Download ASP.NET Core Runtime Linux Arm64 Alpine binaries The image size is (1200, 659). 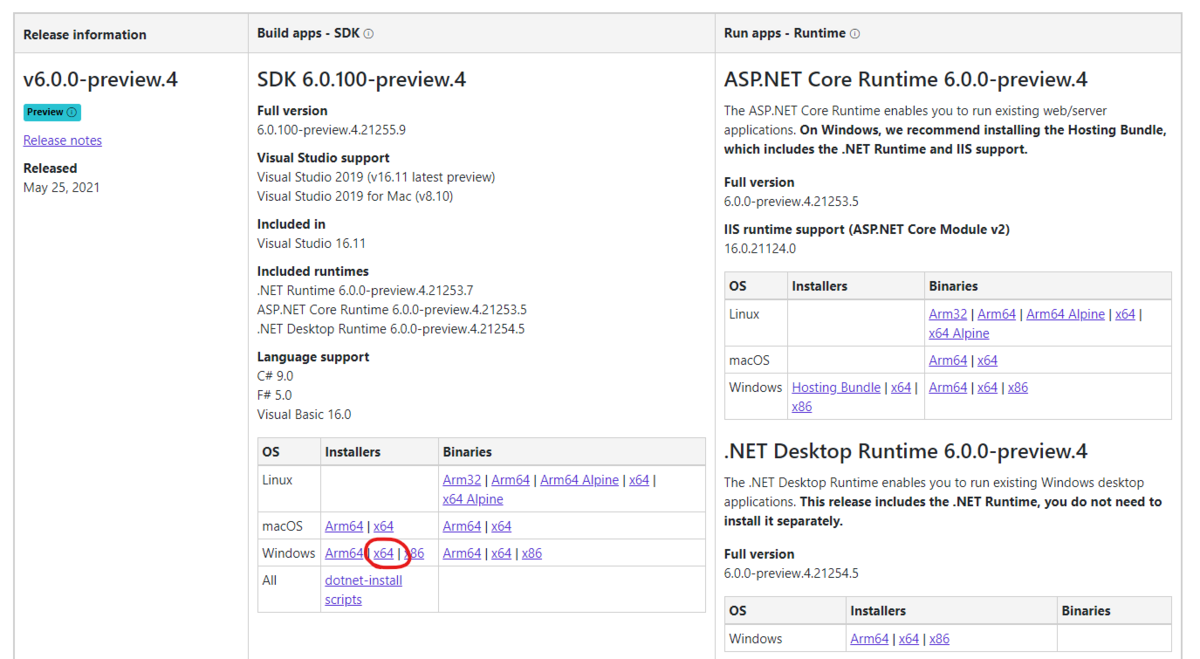tap(1065, 314)
